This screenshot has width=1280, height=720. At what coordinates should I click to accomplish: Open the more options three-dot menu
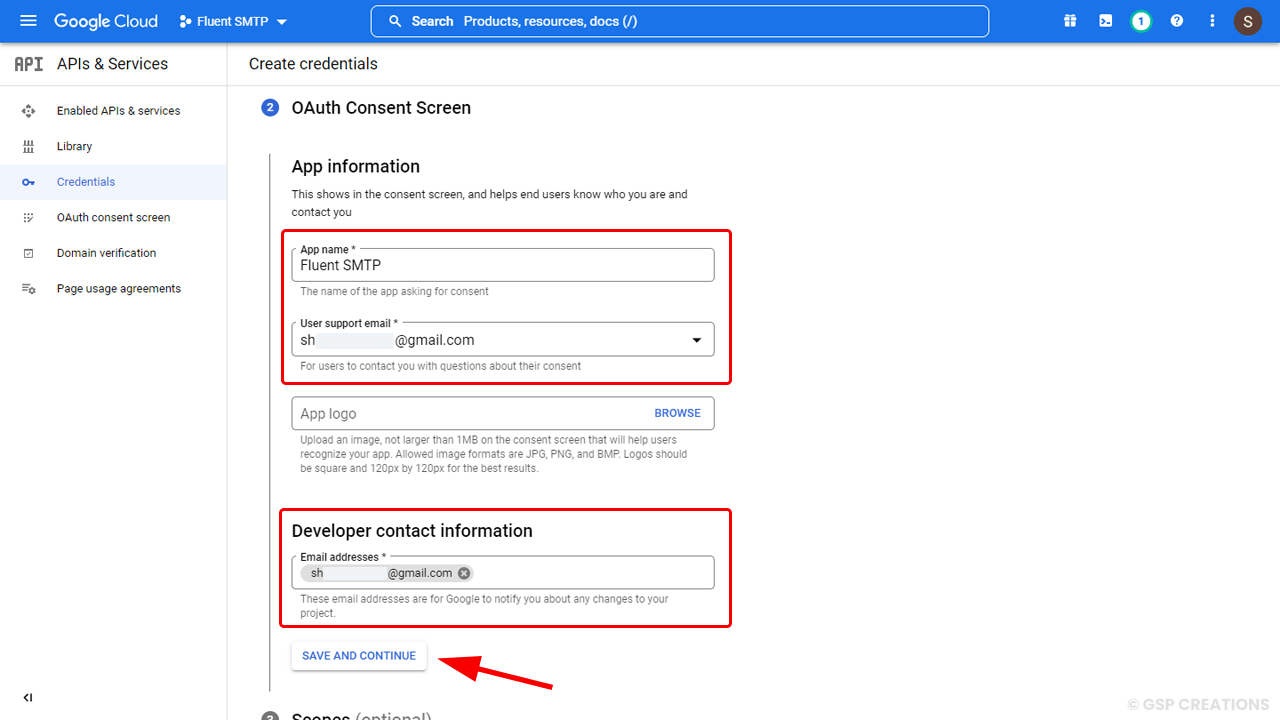(x=1212, y=21)
